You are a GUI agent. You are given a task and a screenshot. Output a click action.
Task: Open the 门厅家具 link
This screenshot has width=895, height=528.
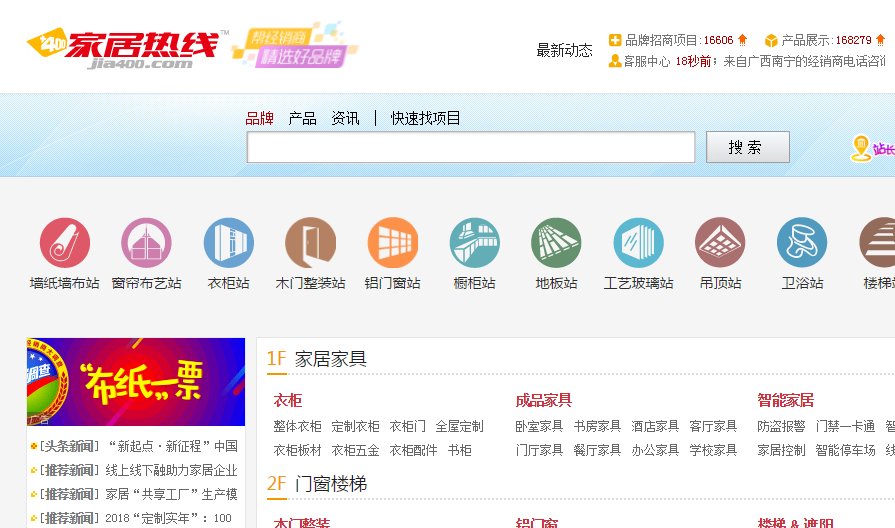[x=539, y=450]
